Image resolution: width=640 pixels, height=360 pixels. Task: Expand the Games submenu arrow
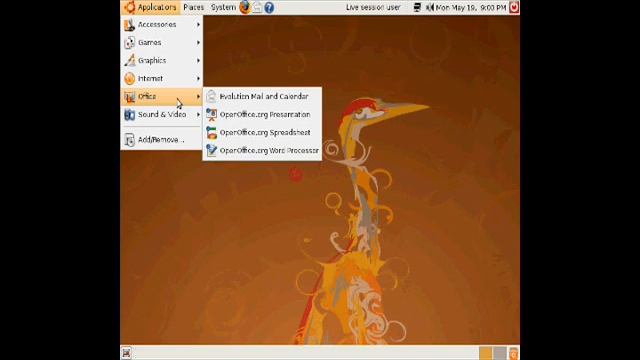click(198, 42)
